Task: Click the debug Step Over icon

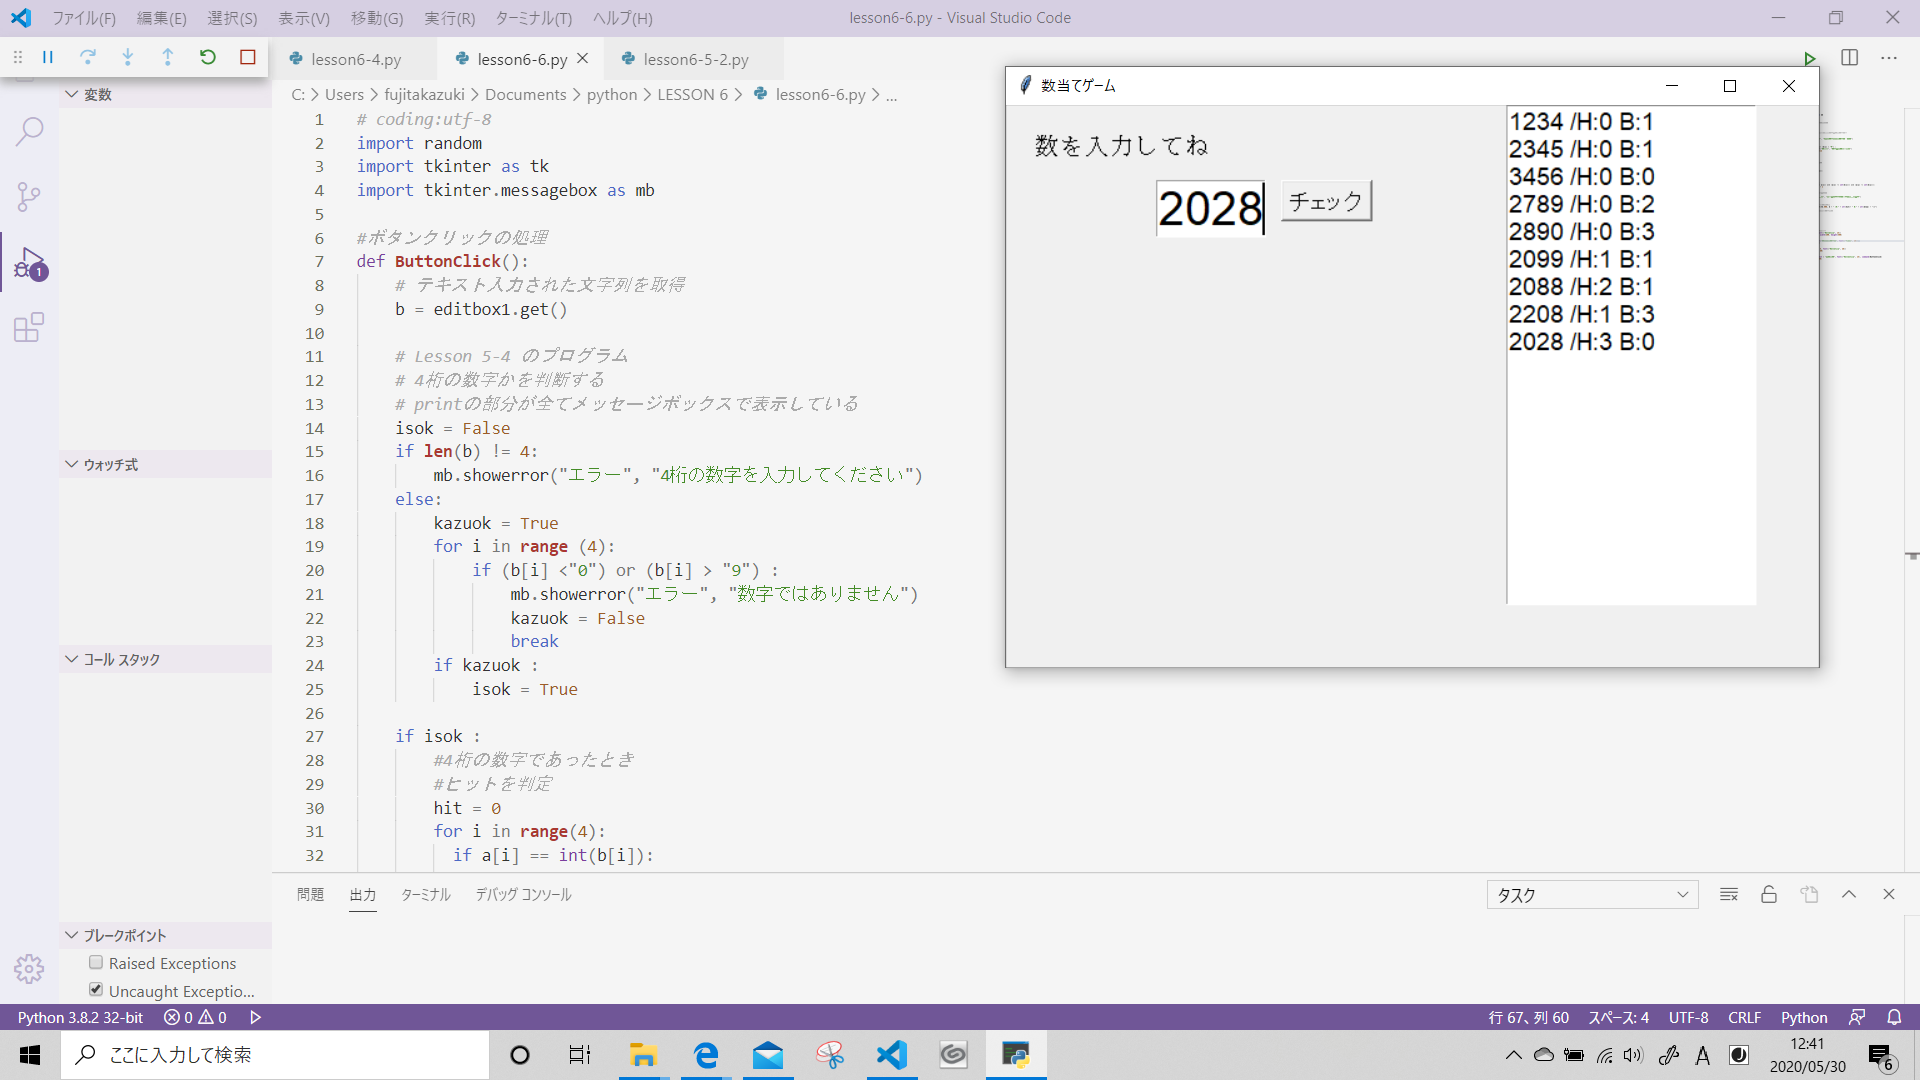Action: pos(88,57)
